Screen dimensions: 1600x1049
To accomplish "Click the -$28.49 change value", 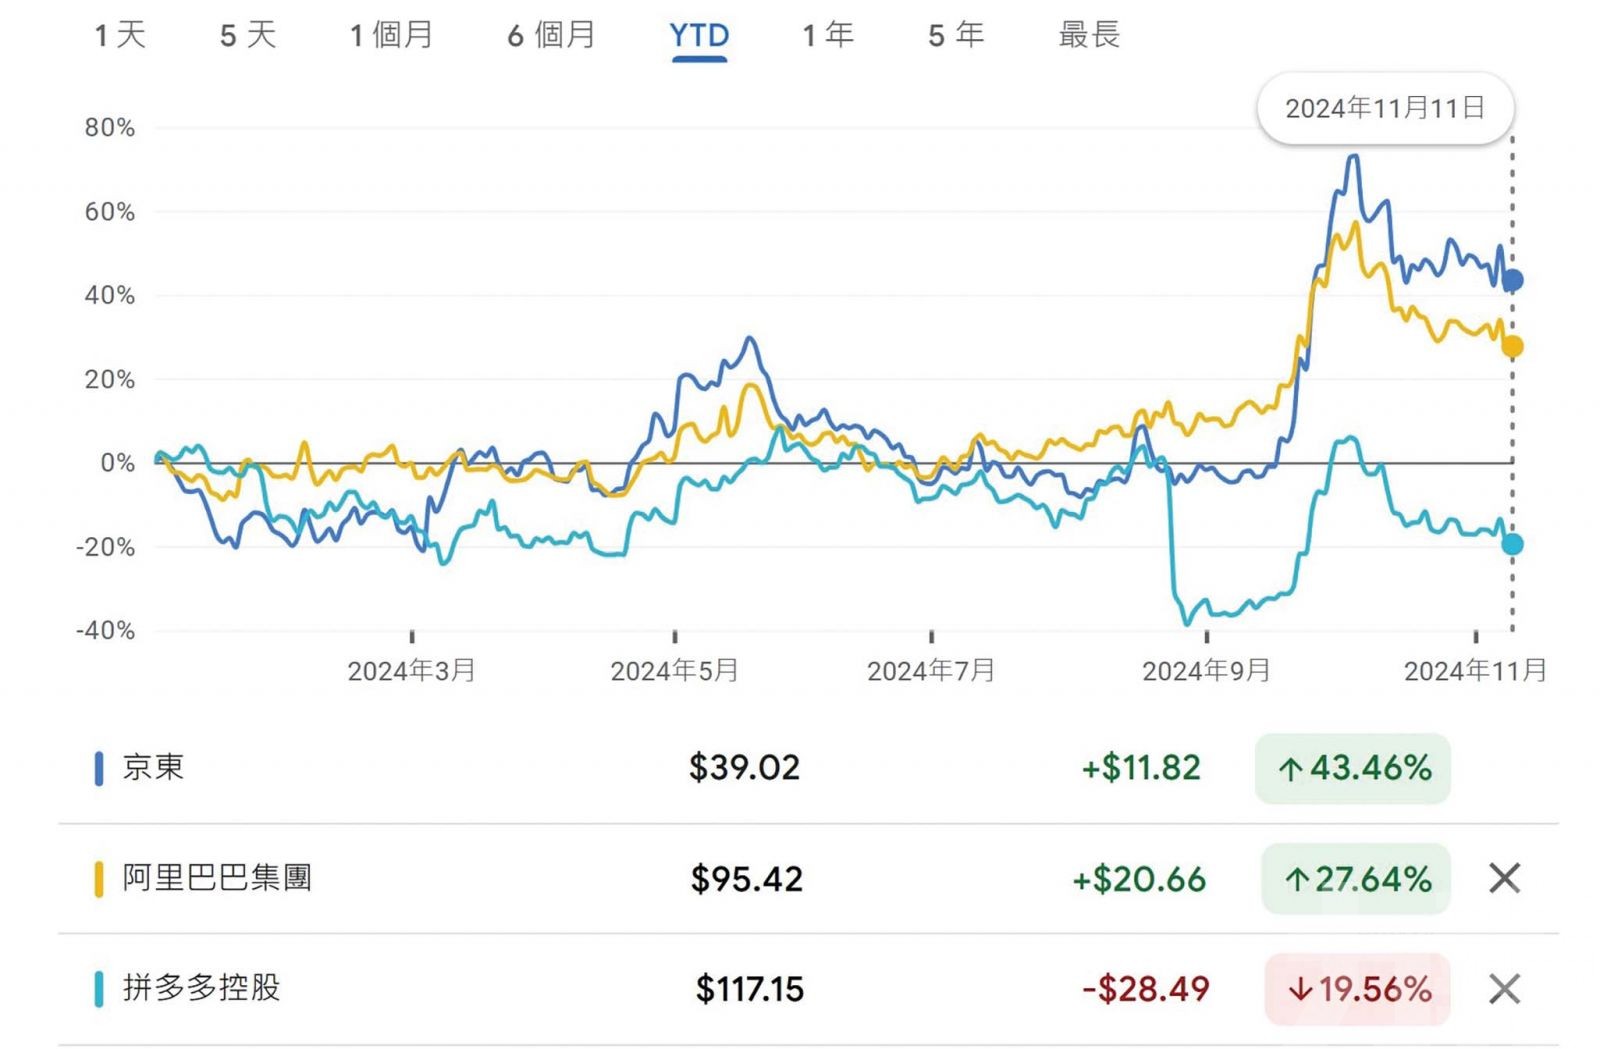I will pyautogui.click(x=1146, y=989).
